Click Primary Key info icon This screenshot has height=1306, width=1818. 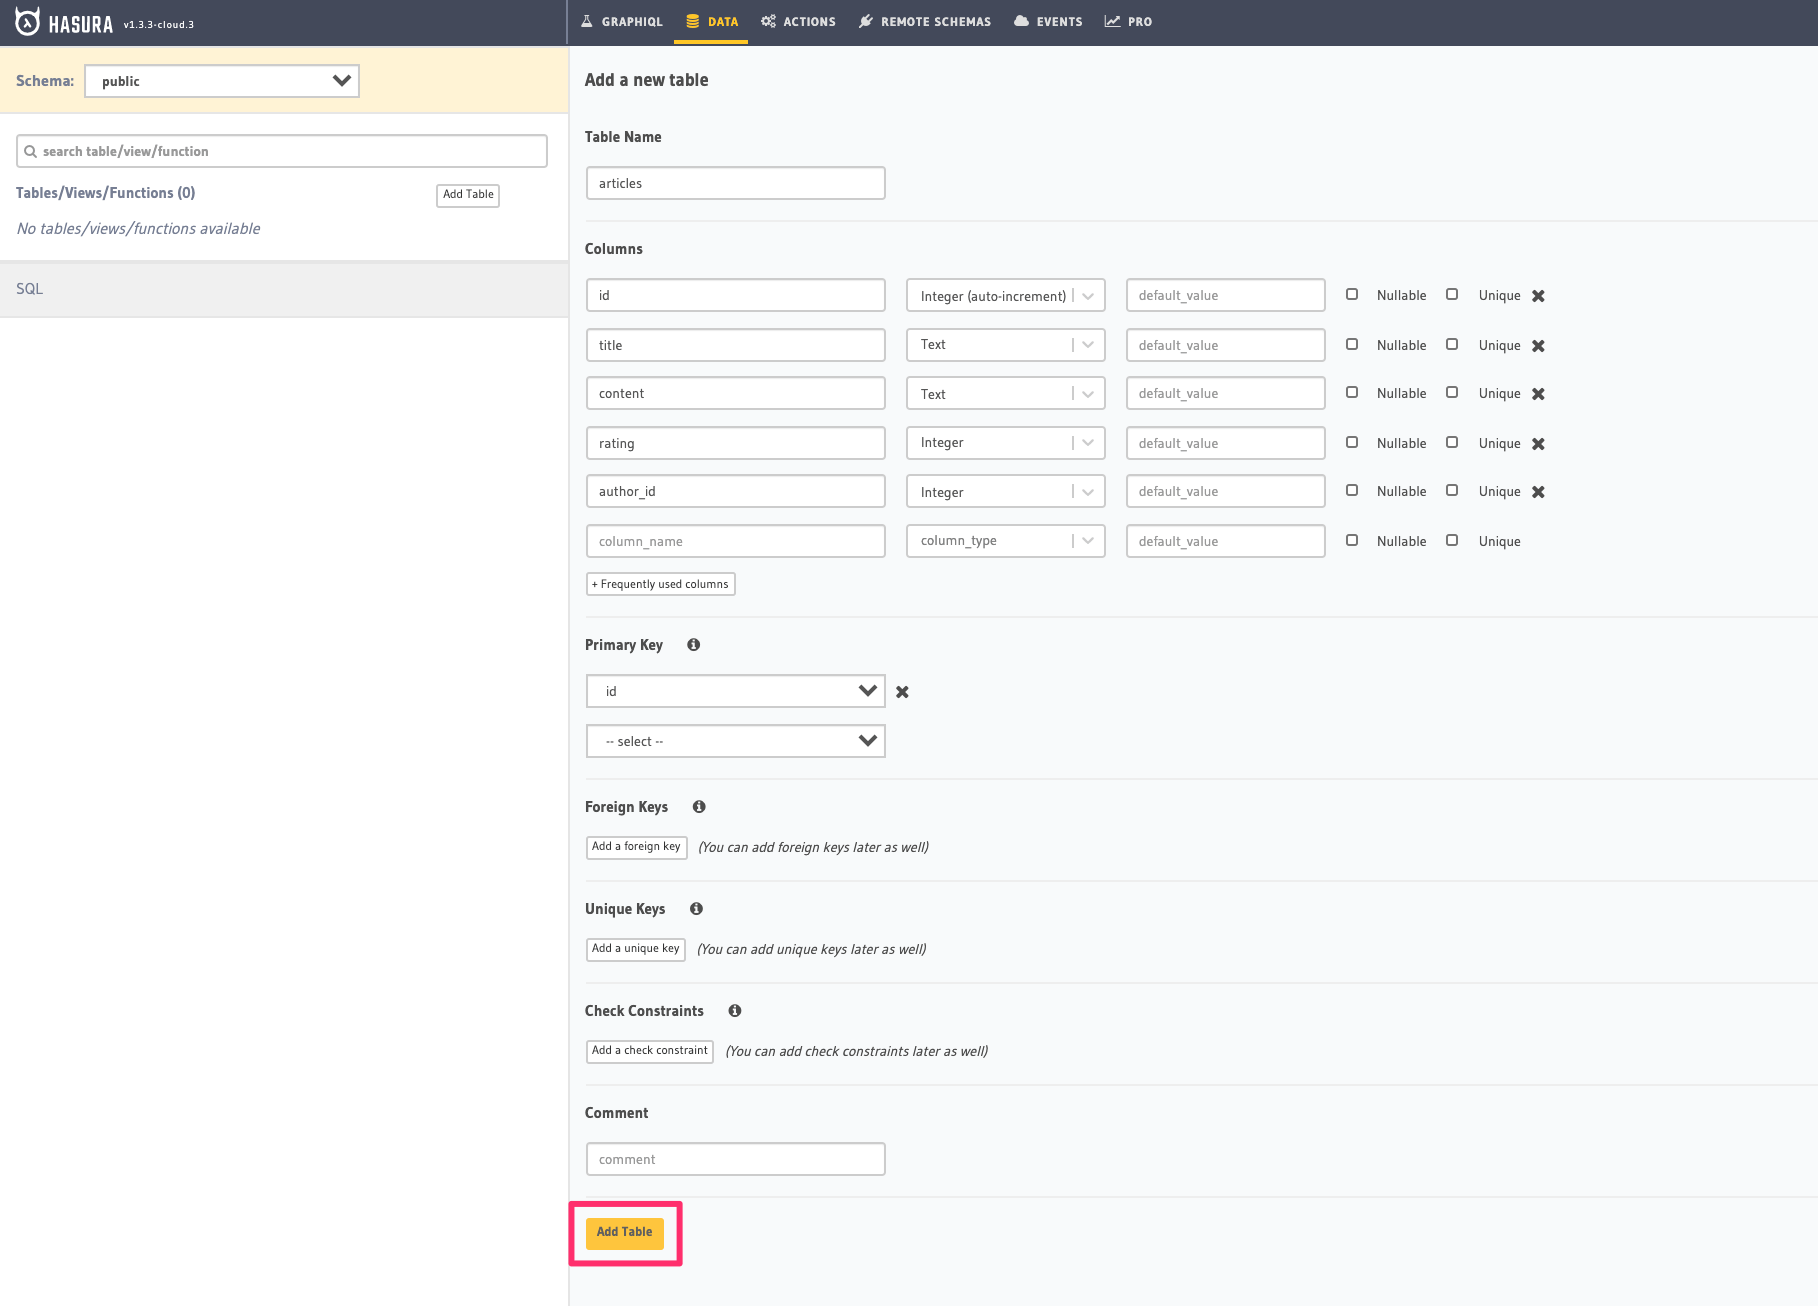coord(693,645)
